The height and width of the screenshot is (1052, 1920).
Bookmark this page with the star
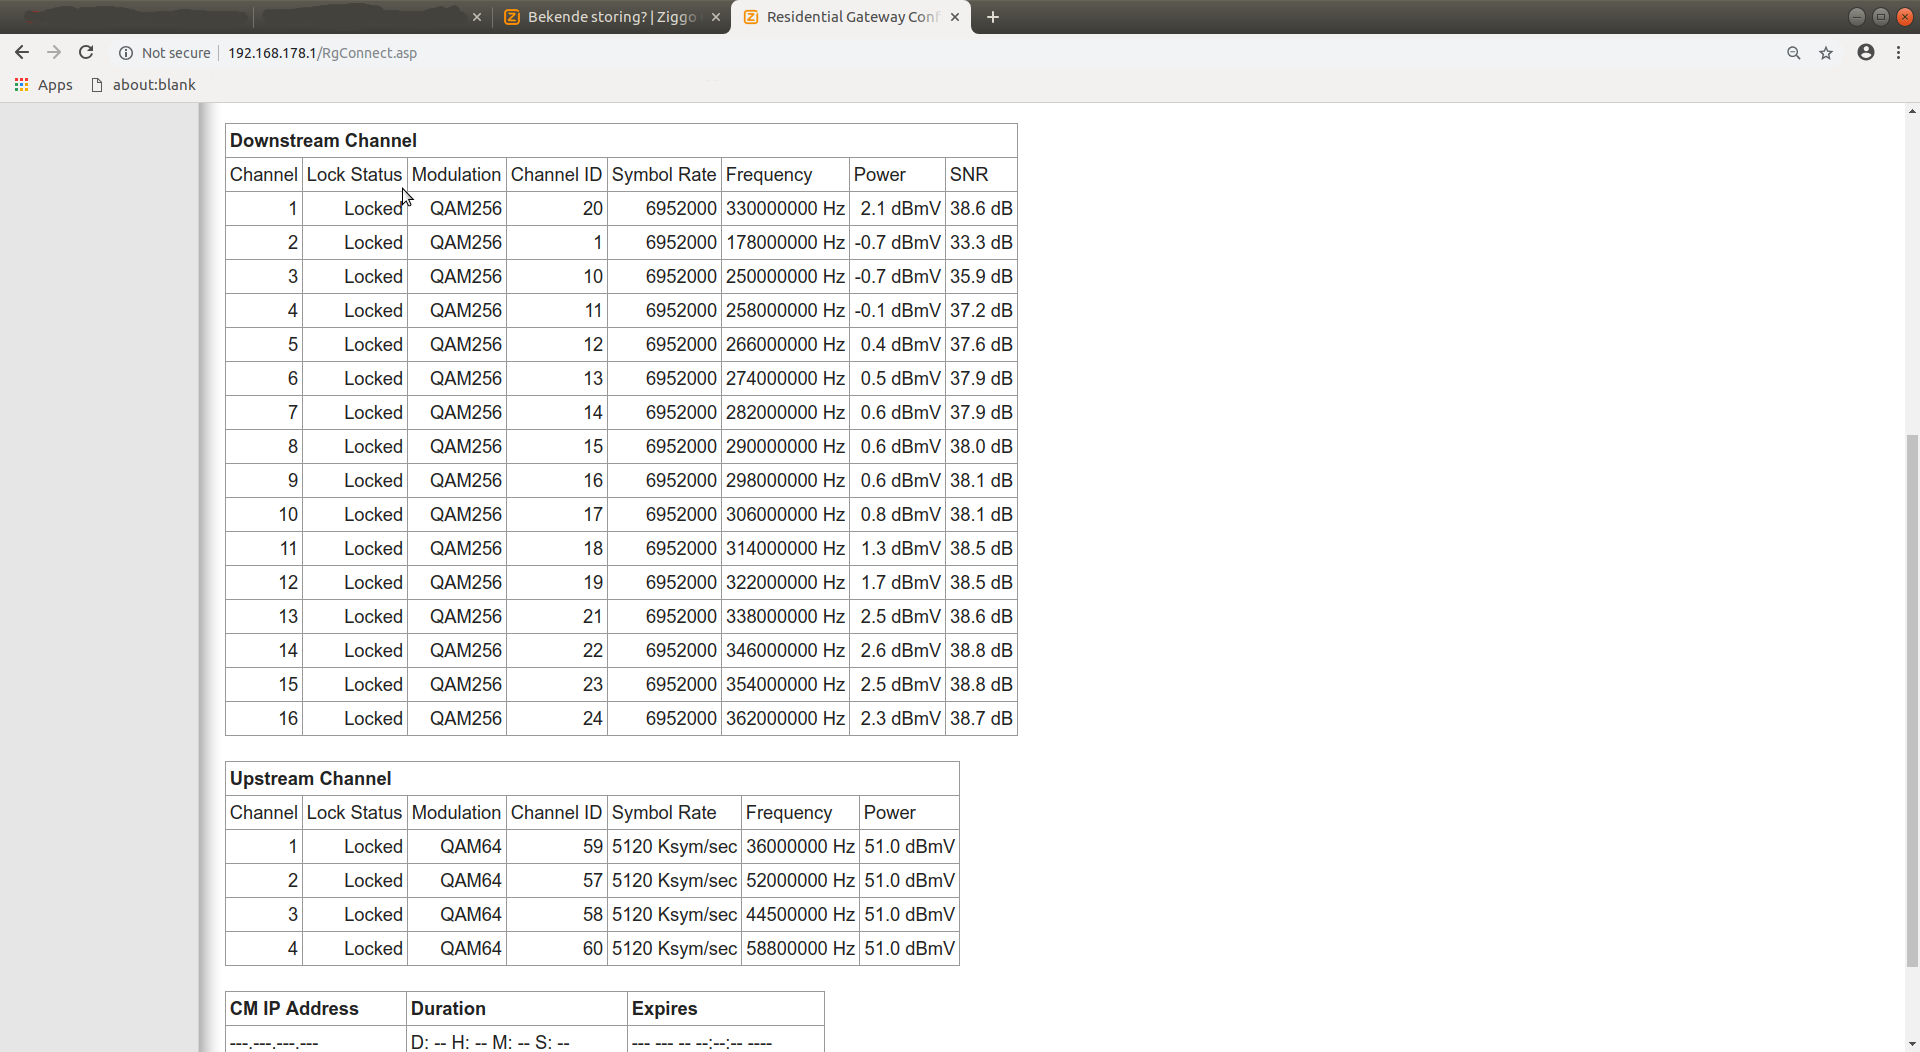point(1826,53)
